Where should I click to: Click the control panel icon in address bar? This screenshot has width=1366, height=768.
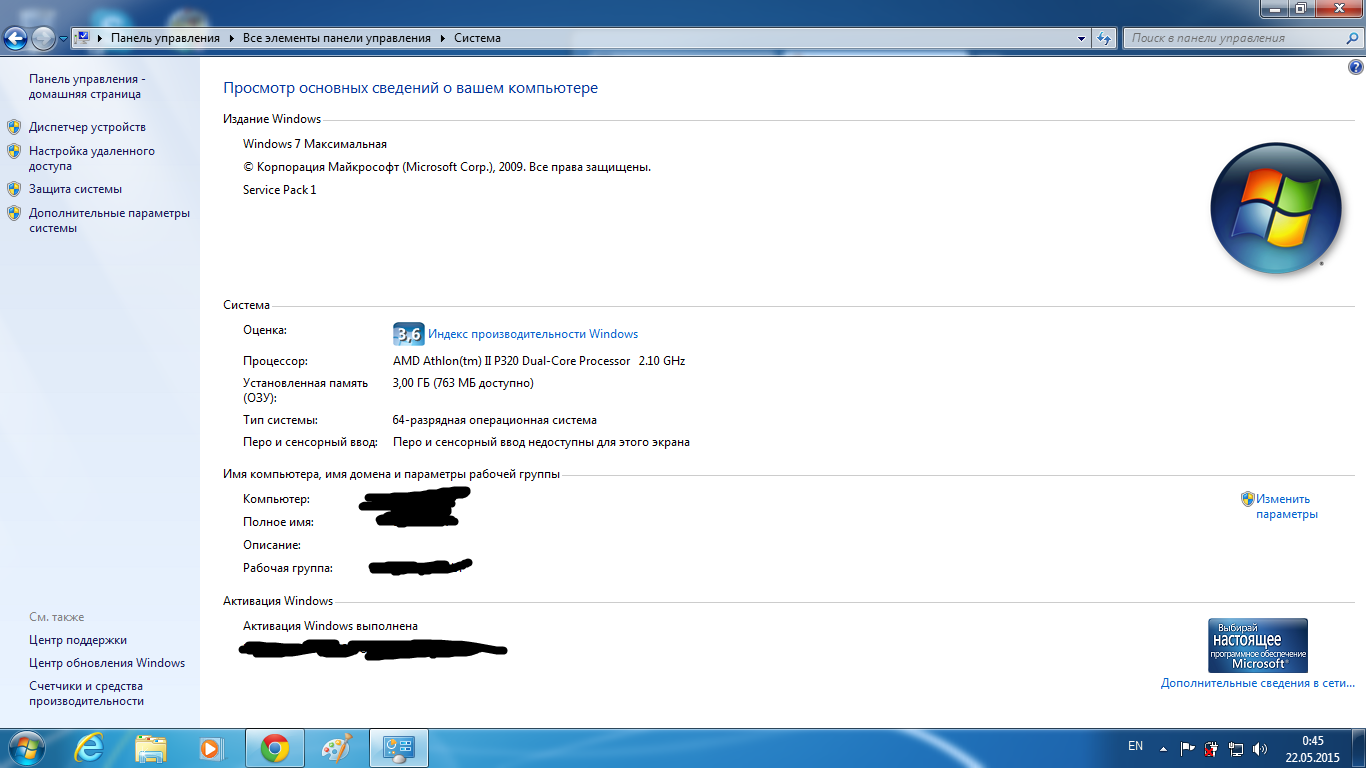point(83,38)
